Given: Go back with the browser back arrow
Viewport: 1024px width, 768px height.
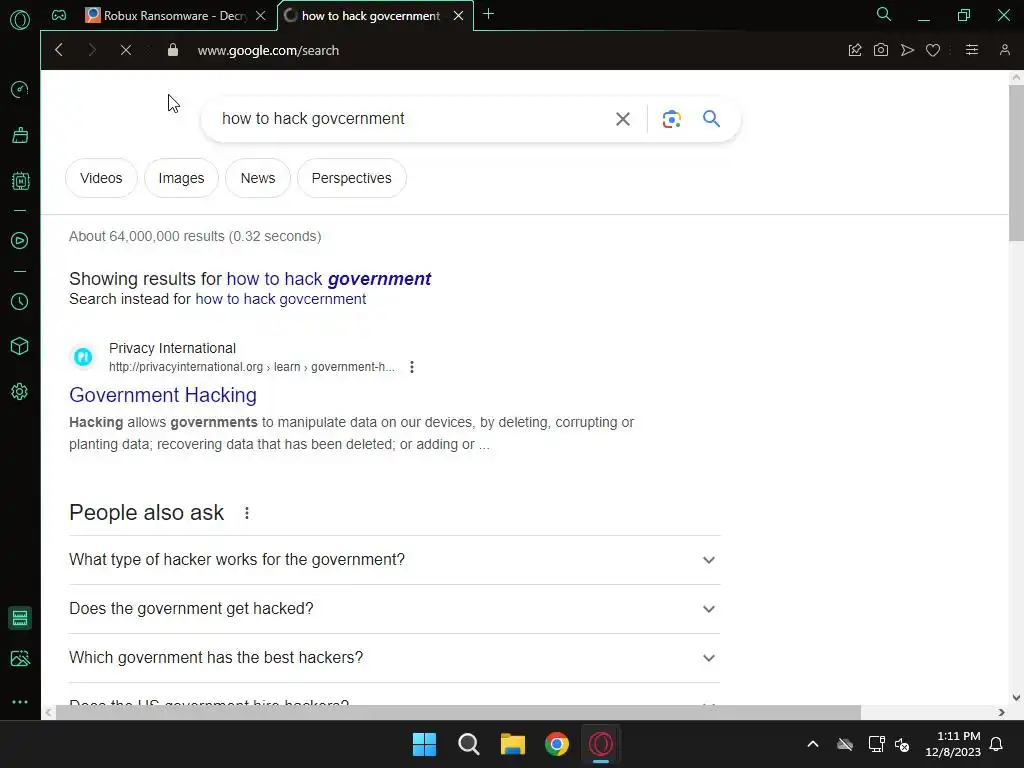Looking at the screenshot, I should click(59, 50).
